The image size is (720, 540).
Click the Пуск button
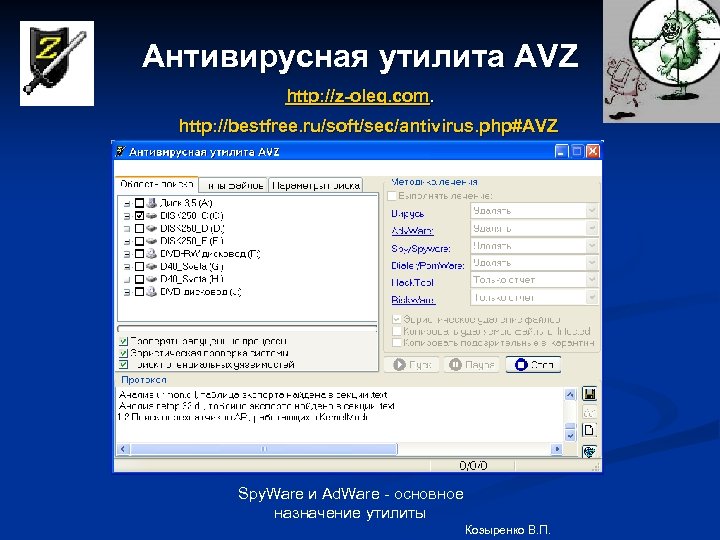pos(411,365)
